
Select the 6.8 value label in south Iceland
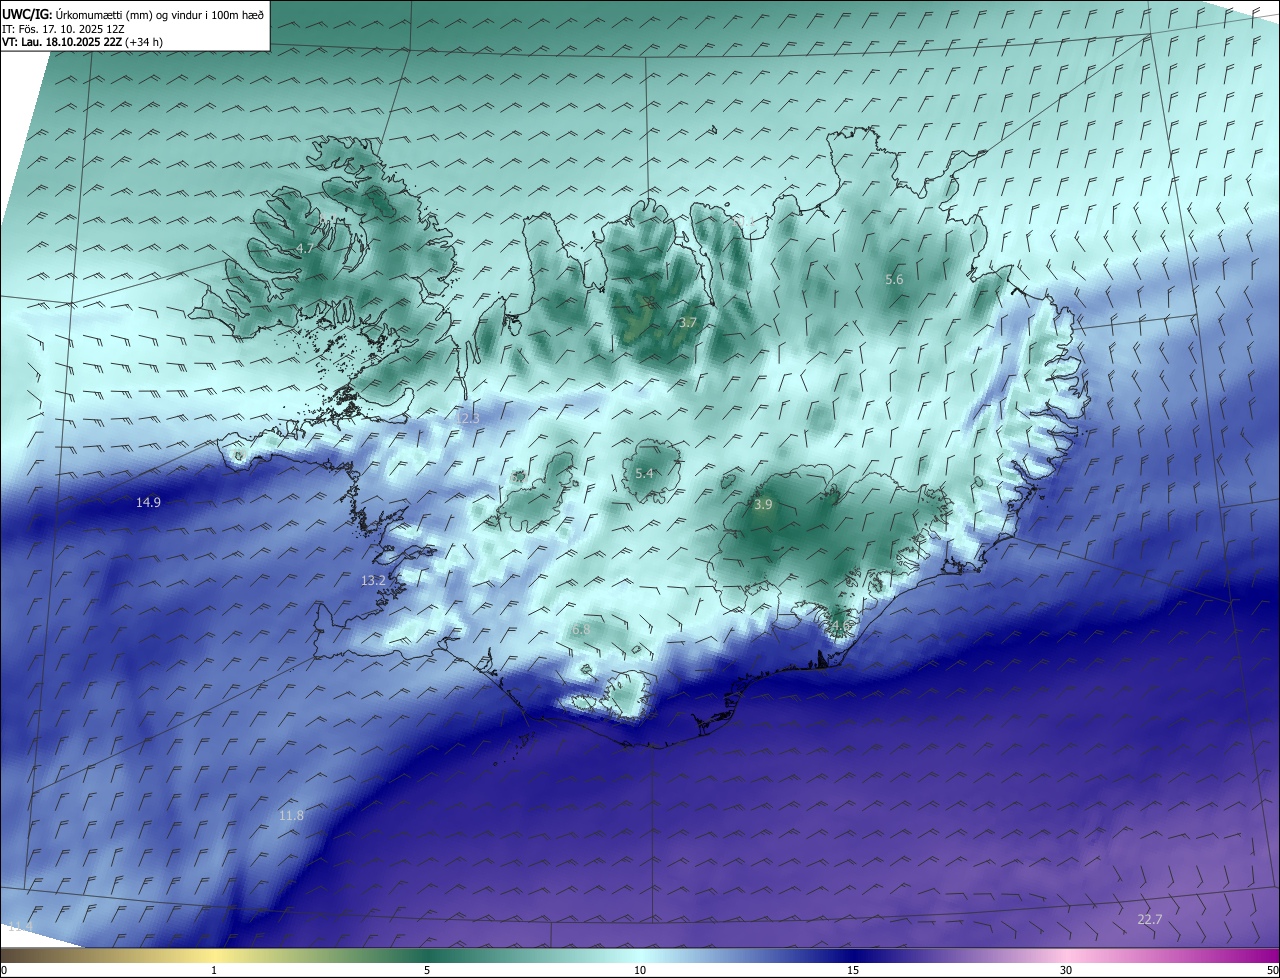pyautogui.click(x=580, y=630)
